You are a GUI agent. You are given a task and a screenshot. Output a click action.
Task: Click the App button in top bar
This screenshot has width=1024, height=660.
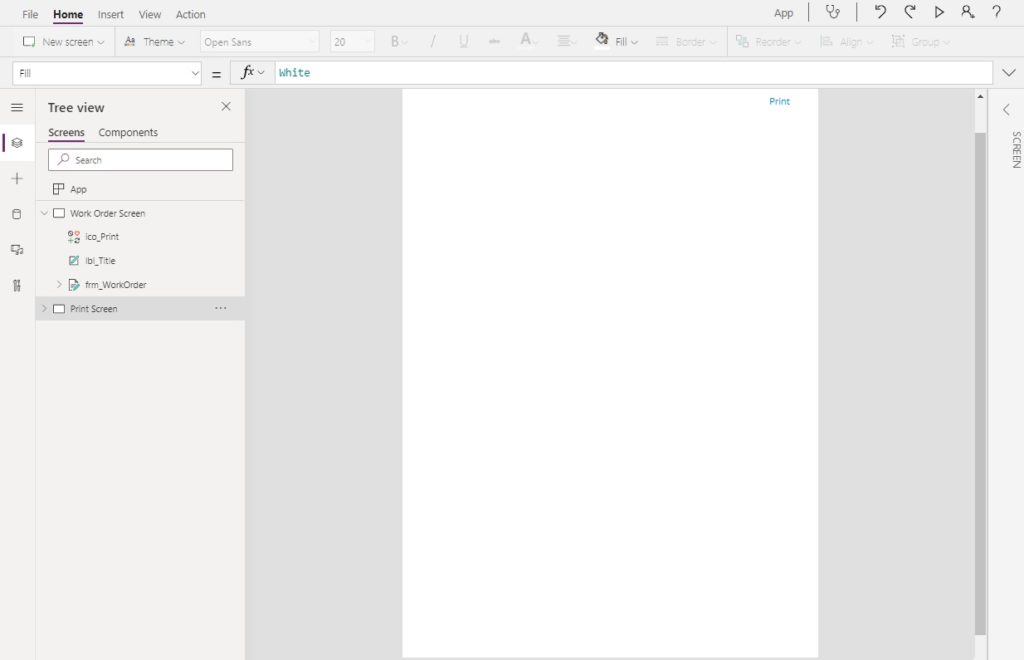pyautogui.click(x=783, y=13)
